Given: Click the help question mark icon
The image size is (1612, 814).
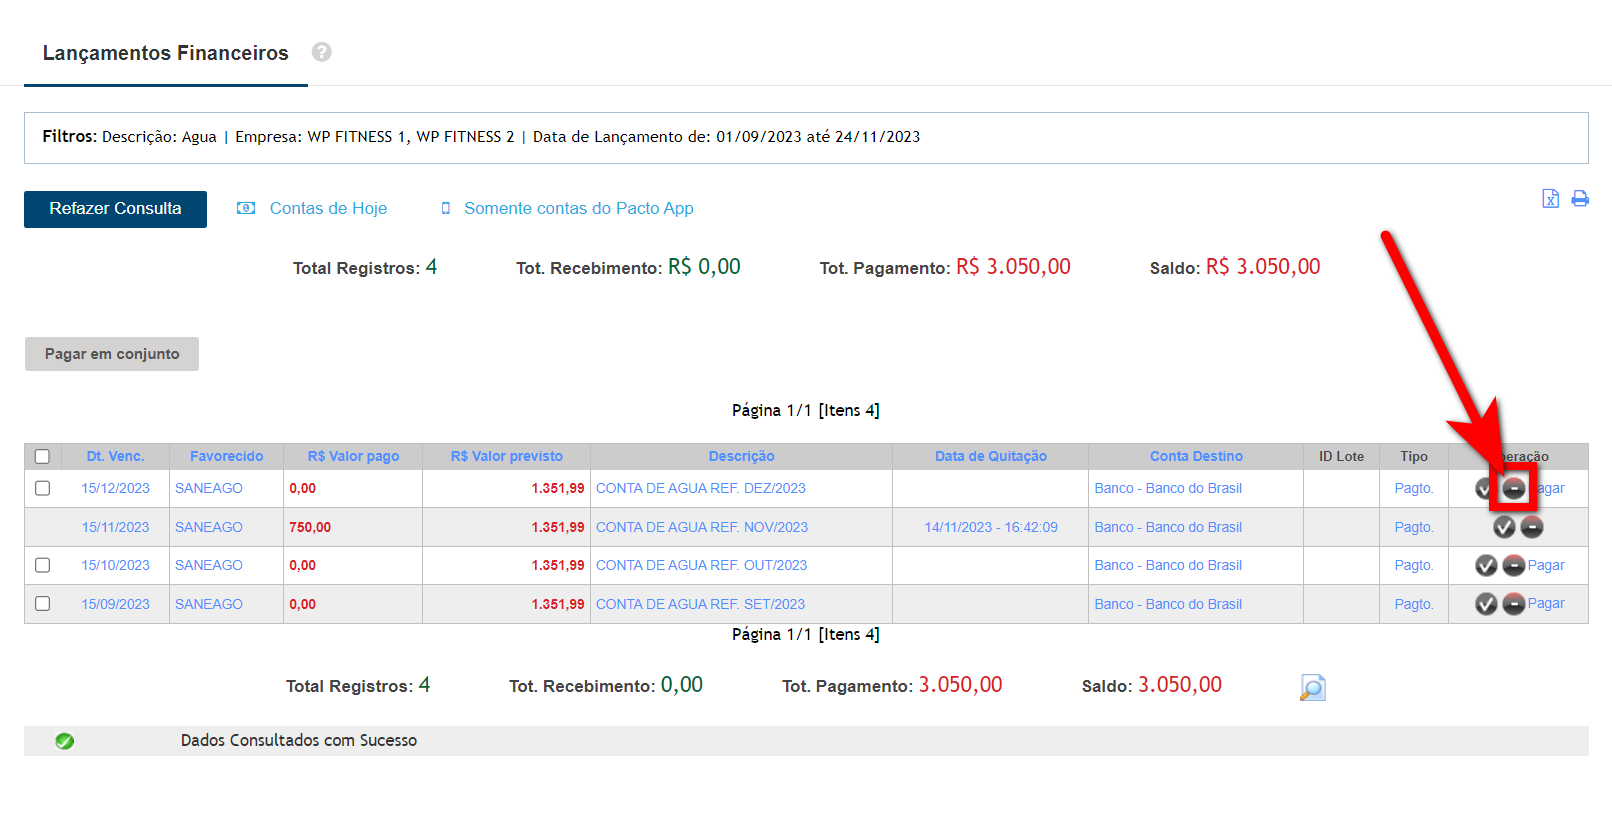Looking at the screenshot, I should pos(321,52).
